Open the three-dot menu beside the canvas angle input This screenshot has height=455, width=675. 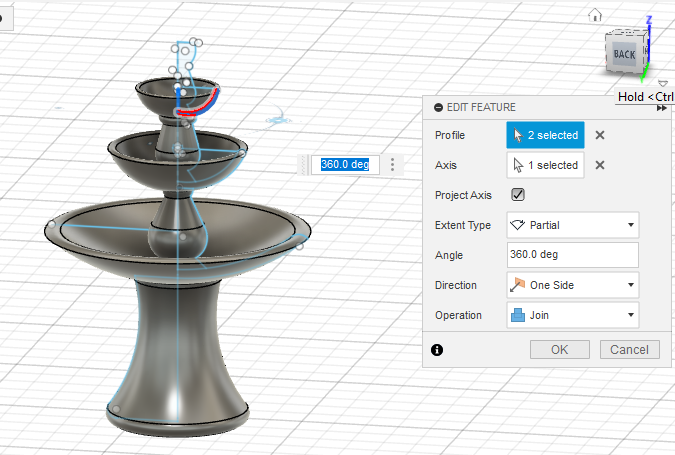click(x=392, y=164)
